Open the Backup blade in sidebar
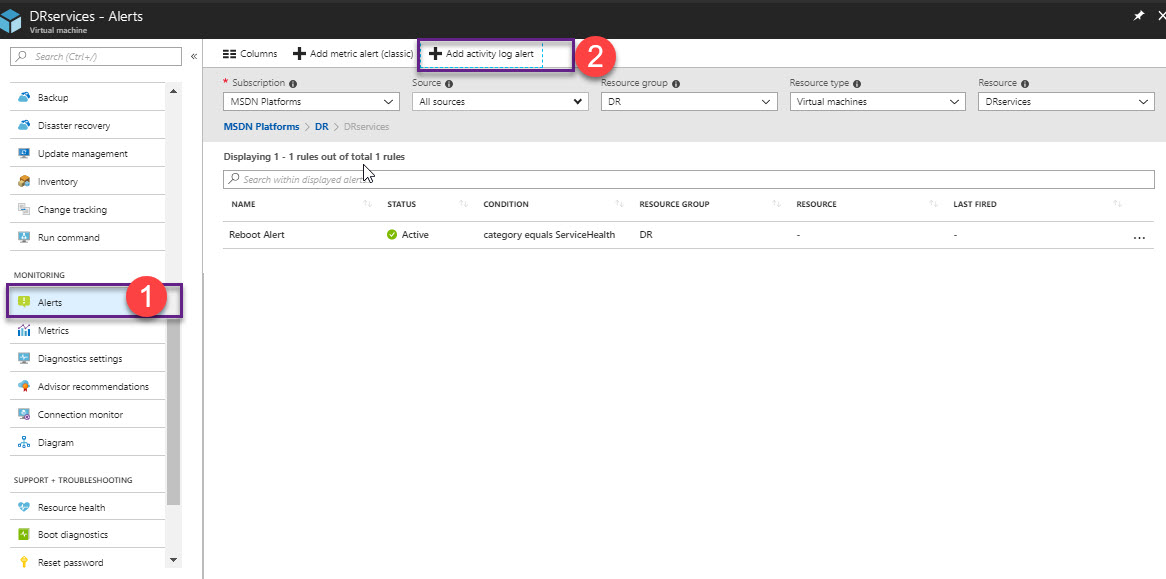 [60, 97]
